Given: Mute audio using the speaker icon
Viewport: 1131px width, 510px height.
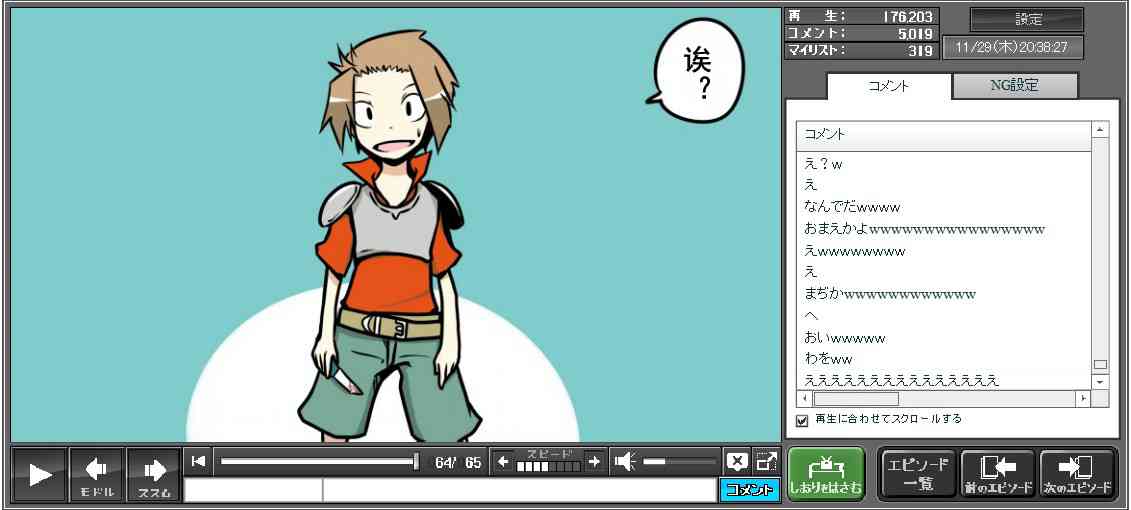Looking at the screenshot, I should pyautogui.click(x=625, y=461).
